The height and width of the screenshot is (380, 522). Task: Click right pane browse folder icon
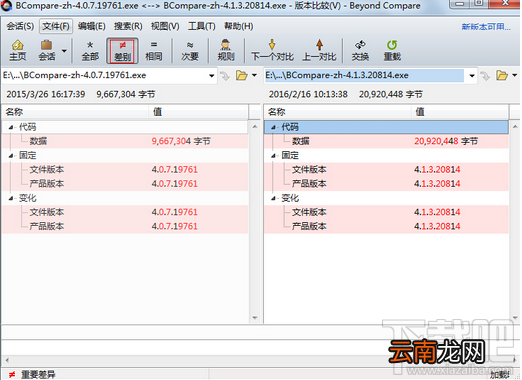pos(502,76)
